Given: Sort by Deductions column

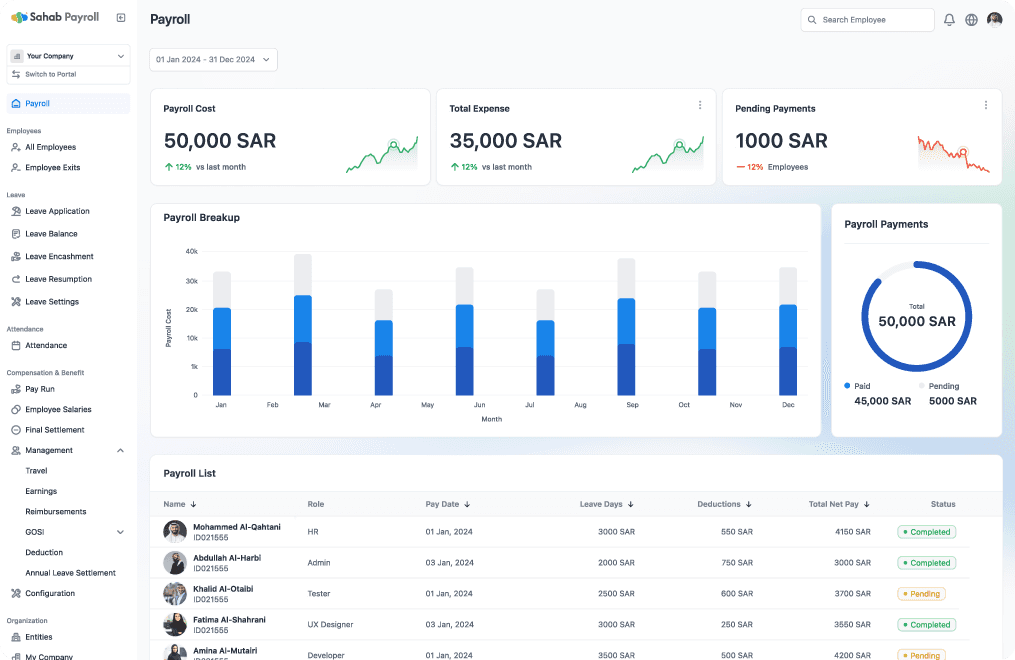Looking at the screenshot, I should pos(724,504).
